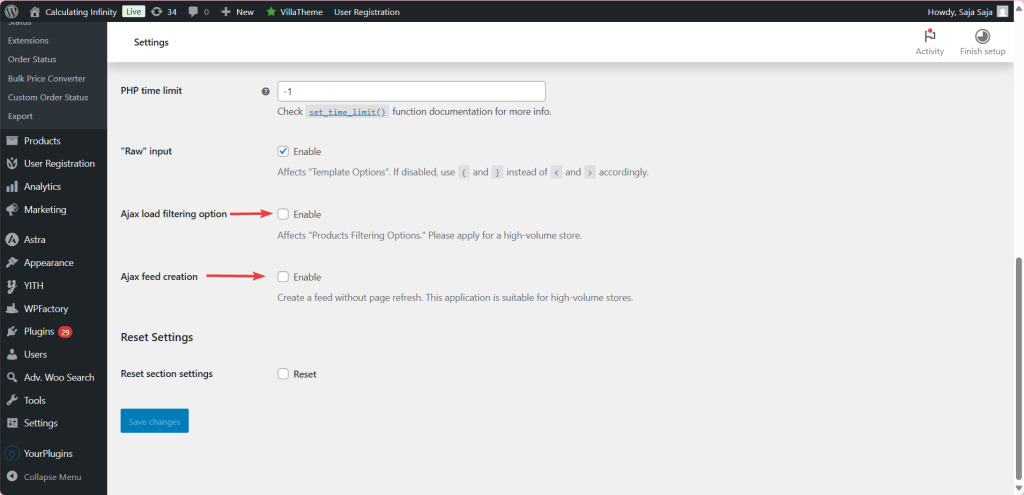Screen dimensions: 1024x495
Task: Click the plus icon beside New
Action: [x=226, y=12]
